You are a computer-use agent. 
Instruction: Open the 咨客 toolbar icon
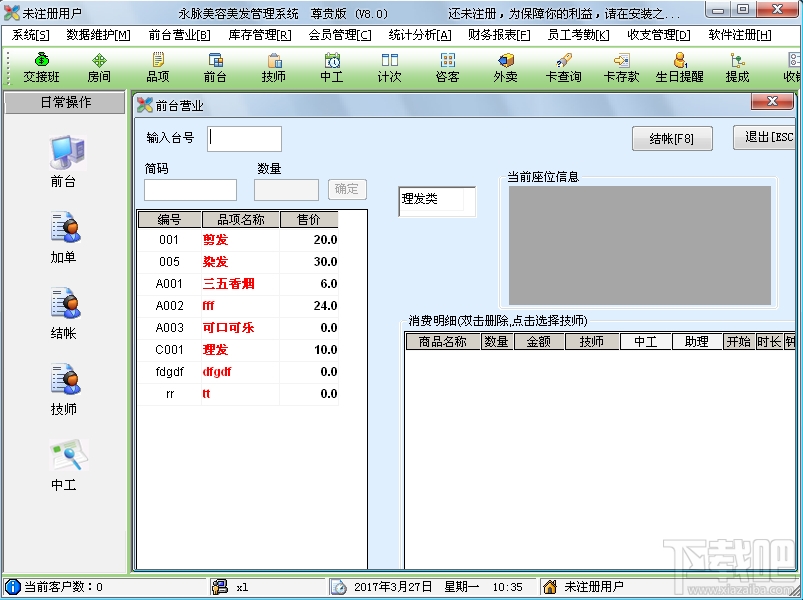[x=448, y=68]
